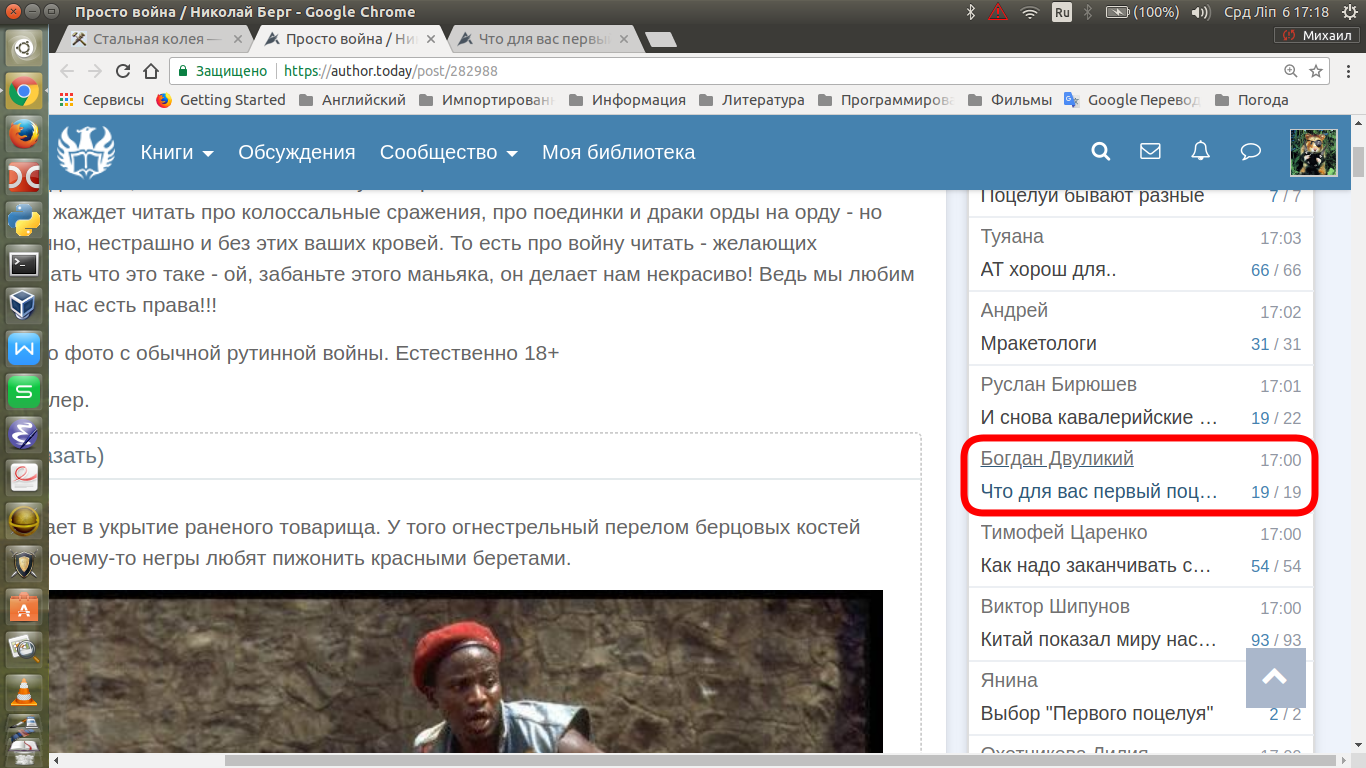
Task: Launch Firefox from the Ubuntu dock
Action: click(x=23, y=132)
